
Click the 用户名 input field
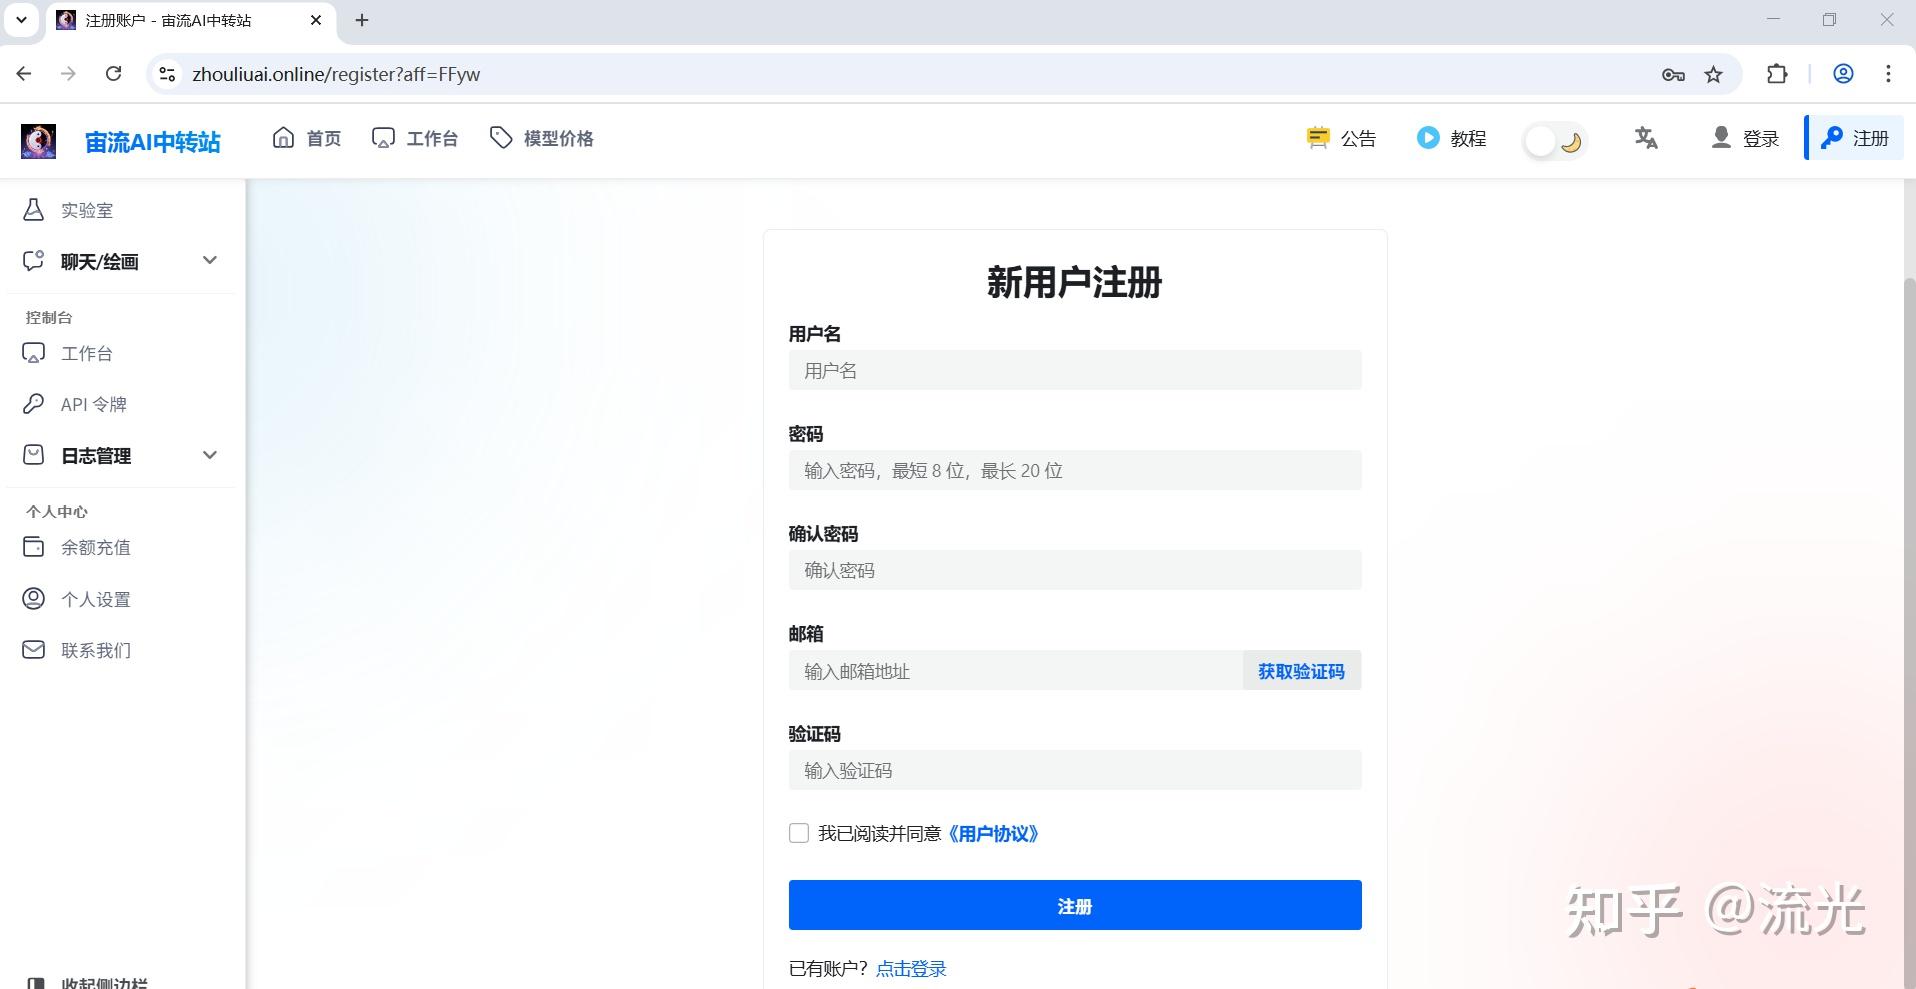click(x=1074, y=370)
